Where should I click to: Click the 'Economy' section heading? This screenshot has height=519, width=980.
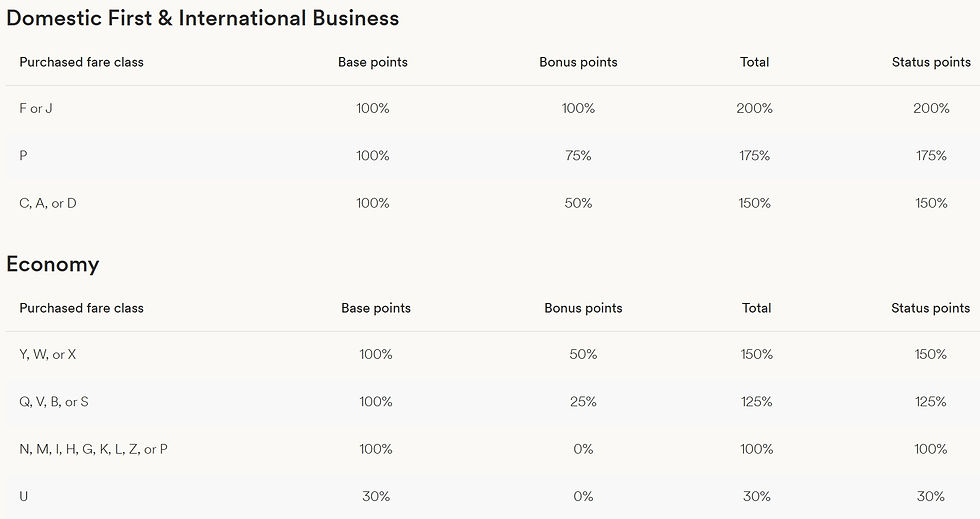[x=53, y=264]
